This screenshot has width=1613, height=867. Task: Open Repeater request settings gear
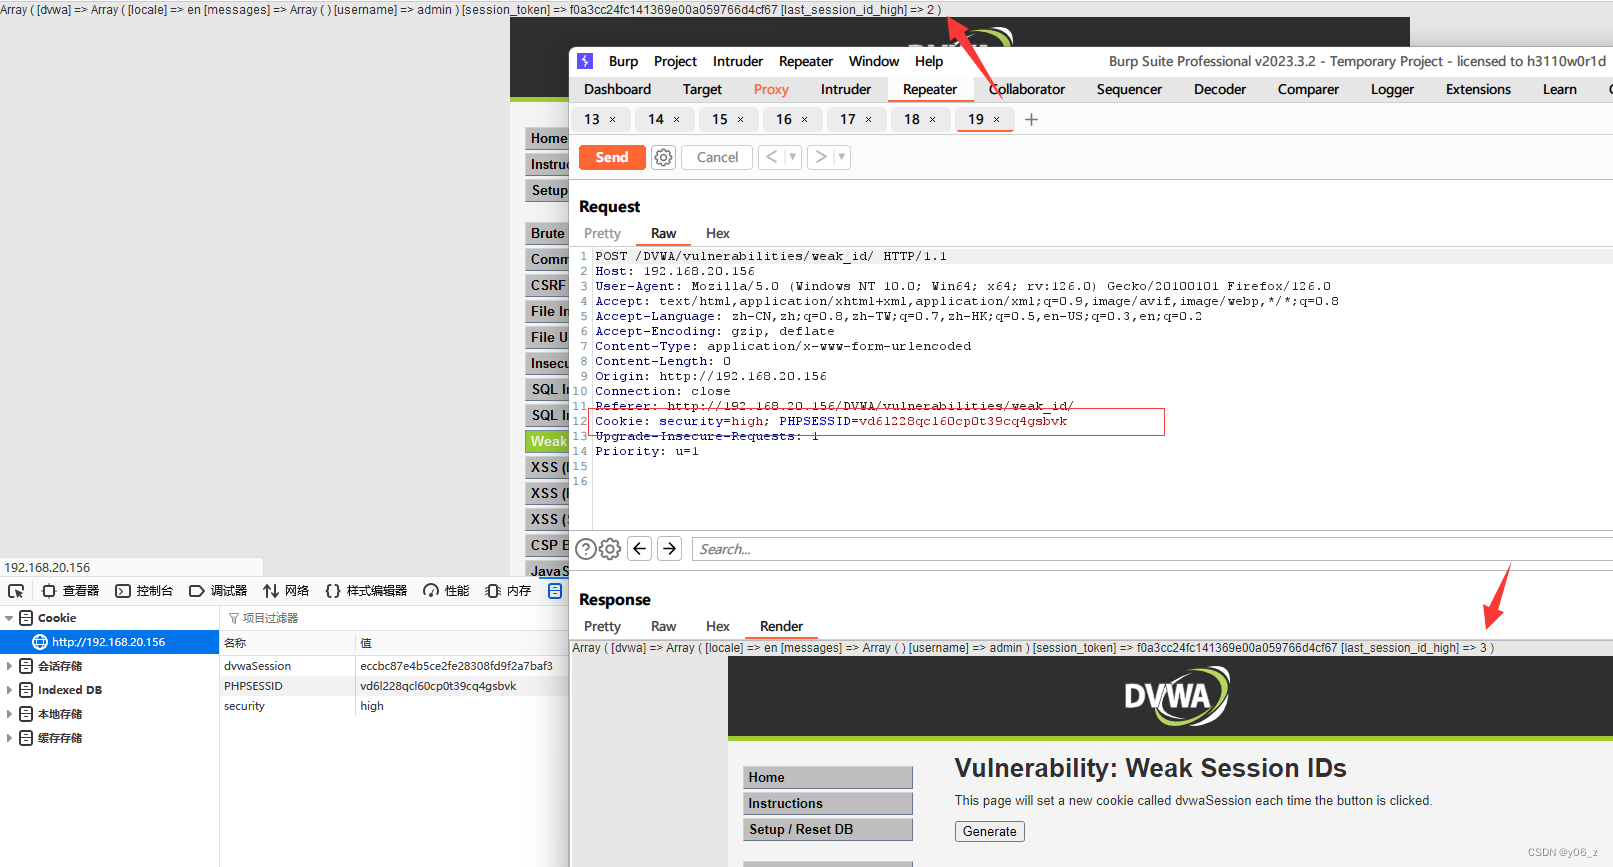pyautogui.click(x=663, y=157)
